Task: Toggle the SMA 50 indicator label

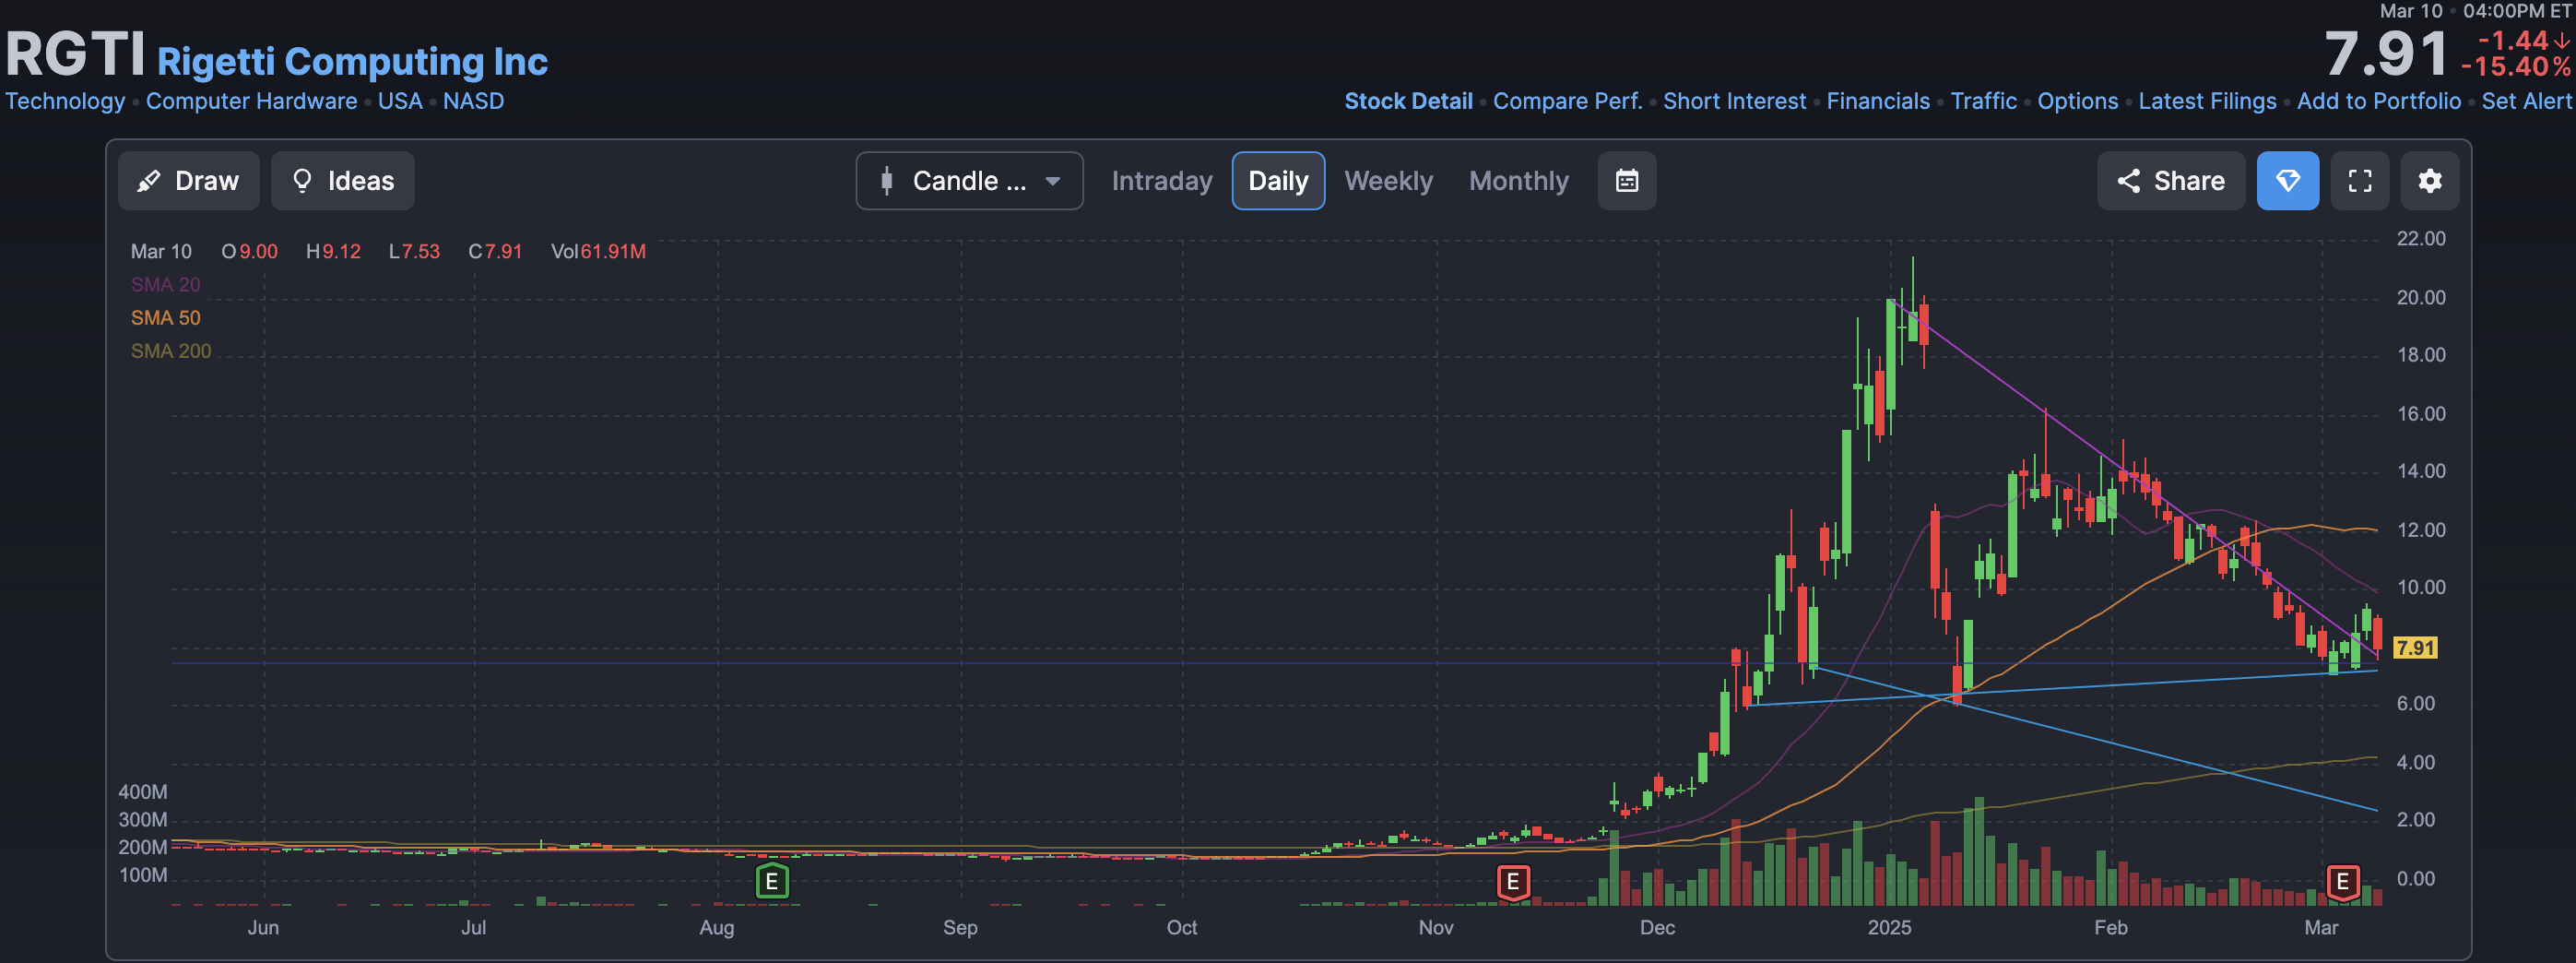Action: tap(165, 318)
